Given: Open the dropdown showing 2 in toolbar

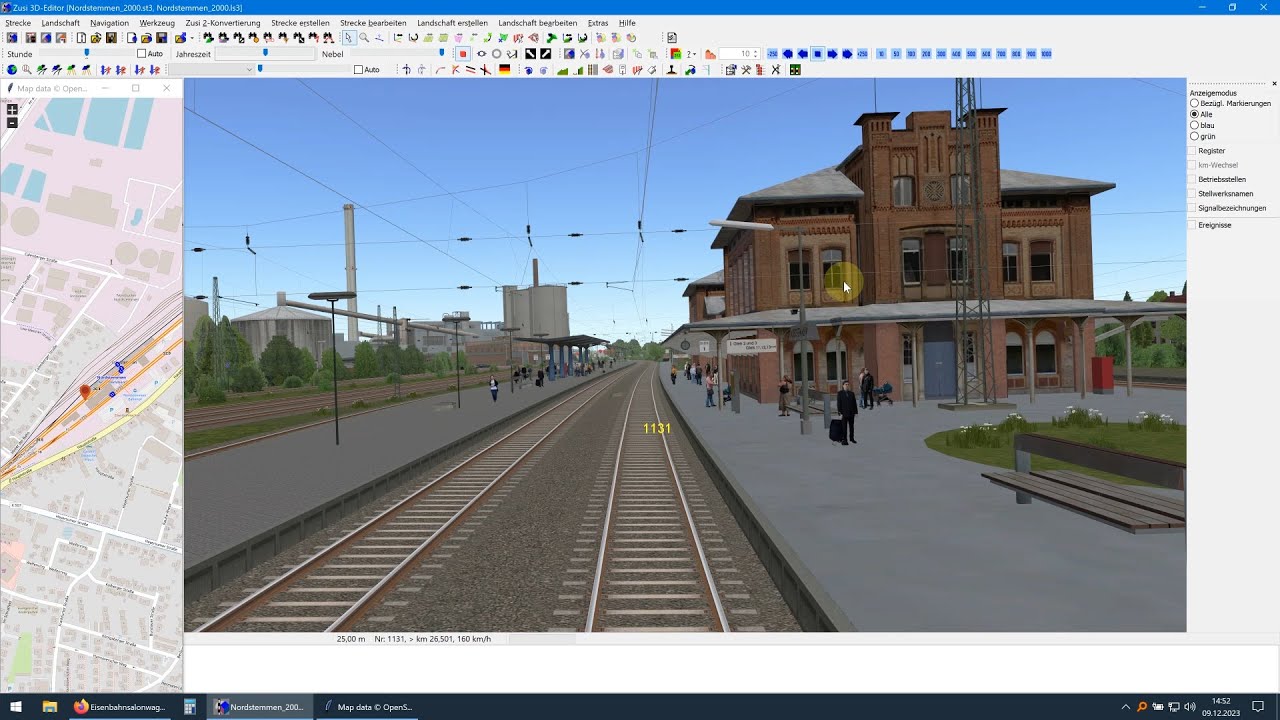Looking at the screenshot, I should (x=691, y=54).
